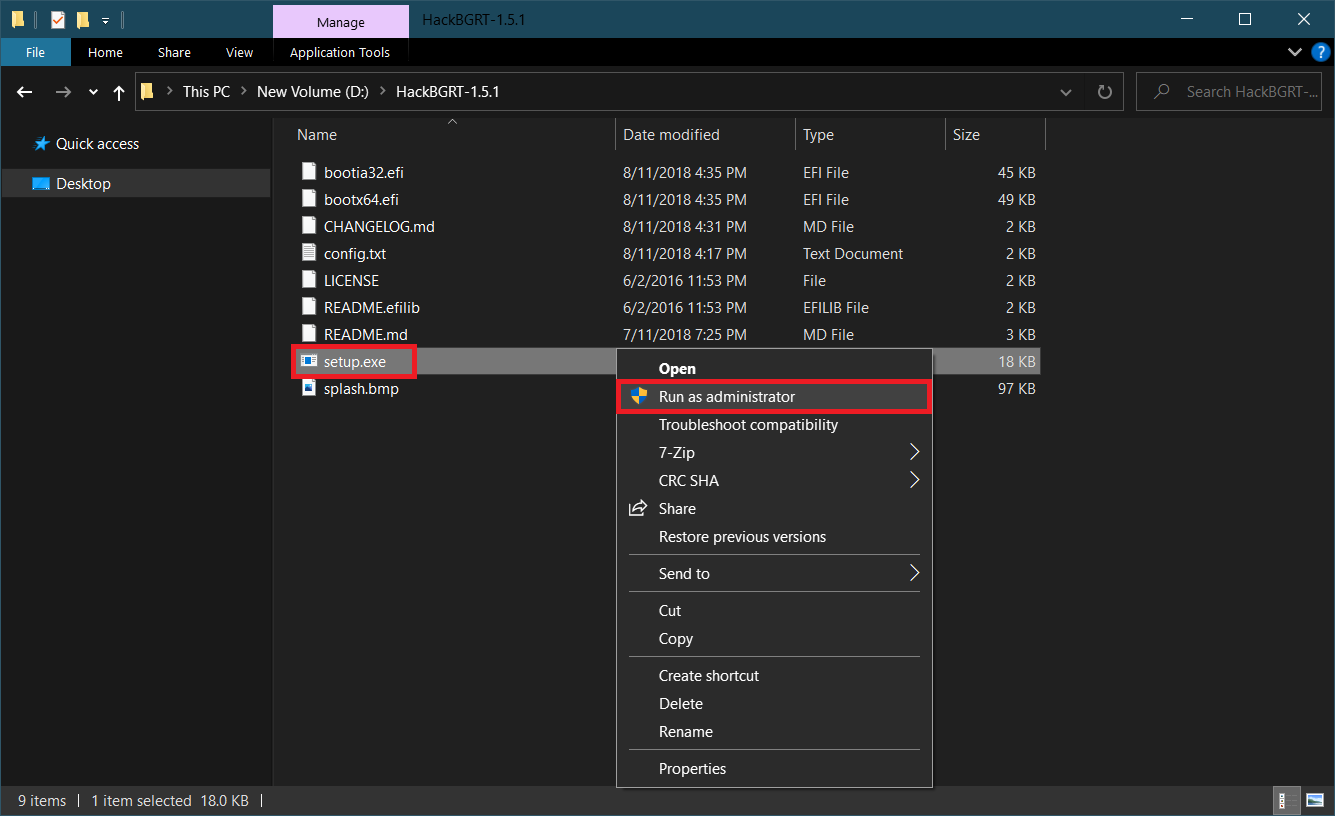1335x816 pixels.
Task: Choose Delete in context menu
Action: point(775,704)
